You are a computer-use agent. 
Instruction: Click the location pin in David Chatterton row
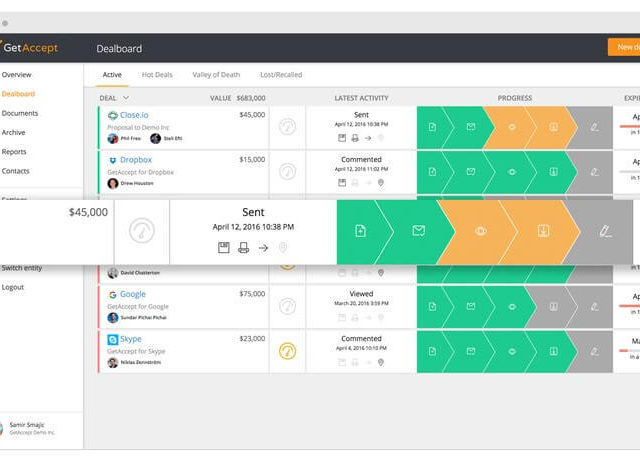click(x=381, y=273)
